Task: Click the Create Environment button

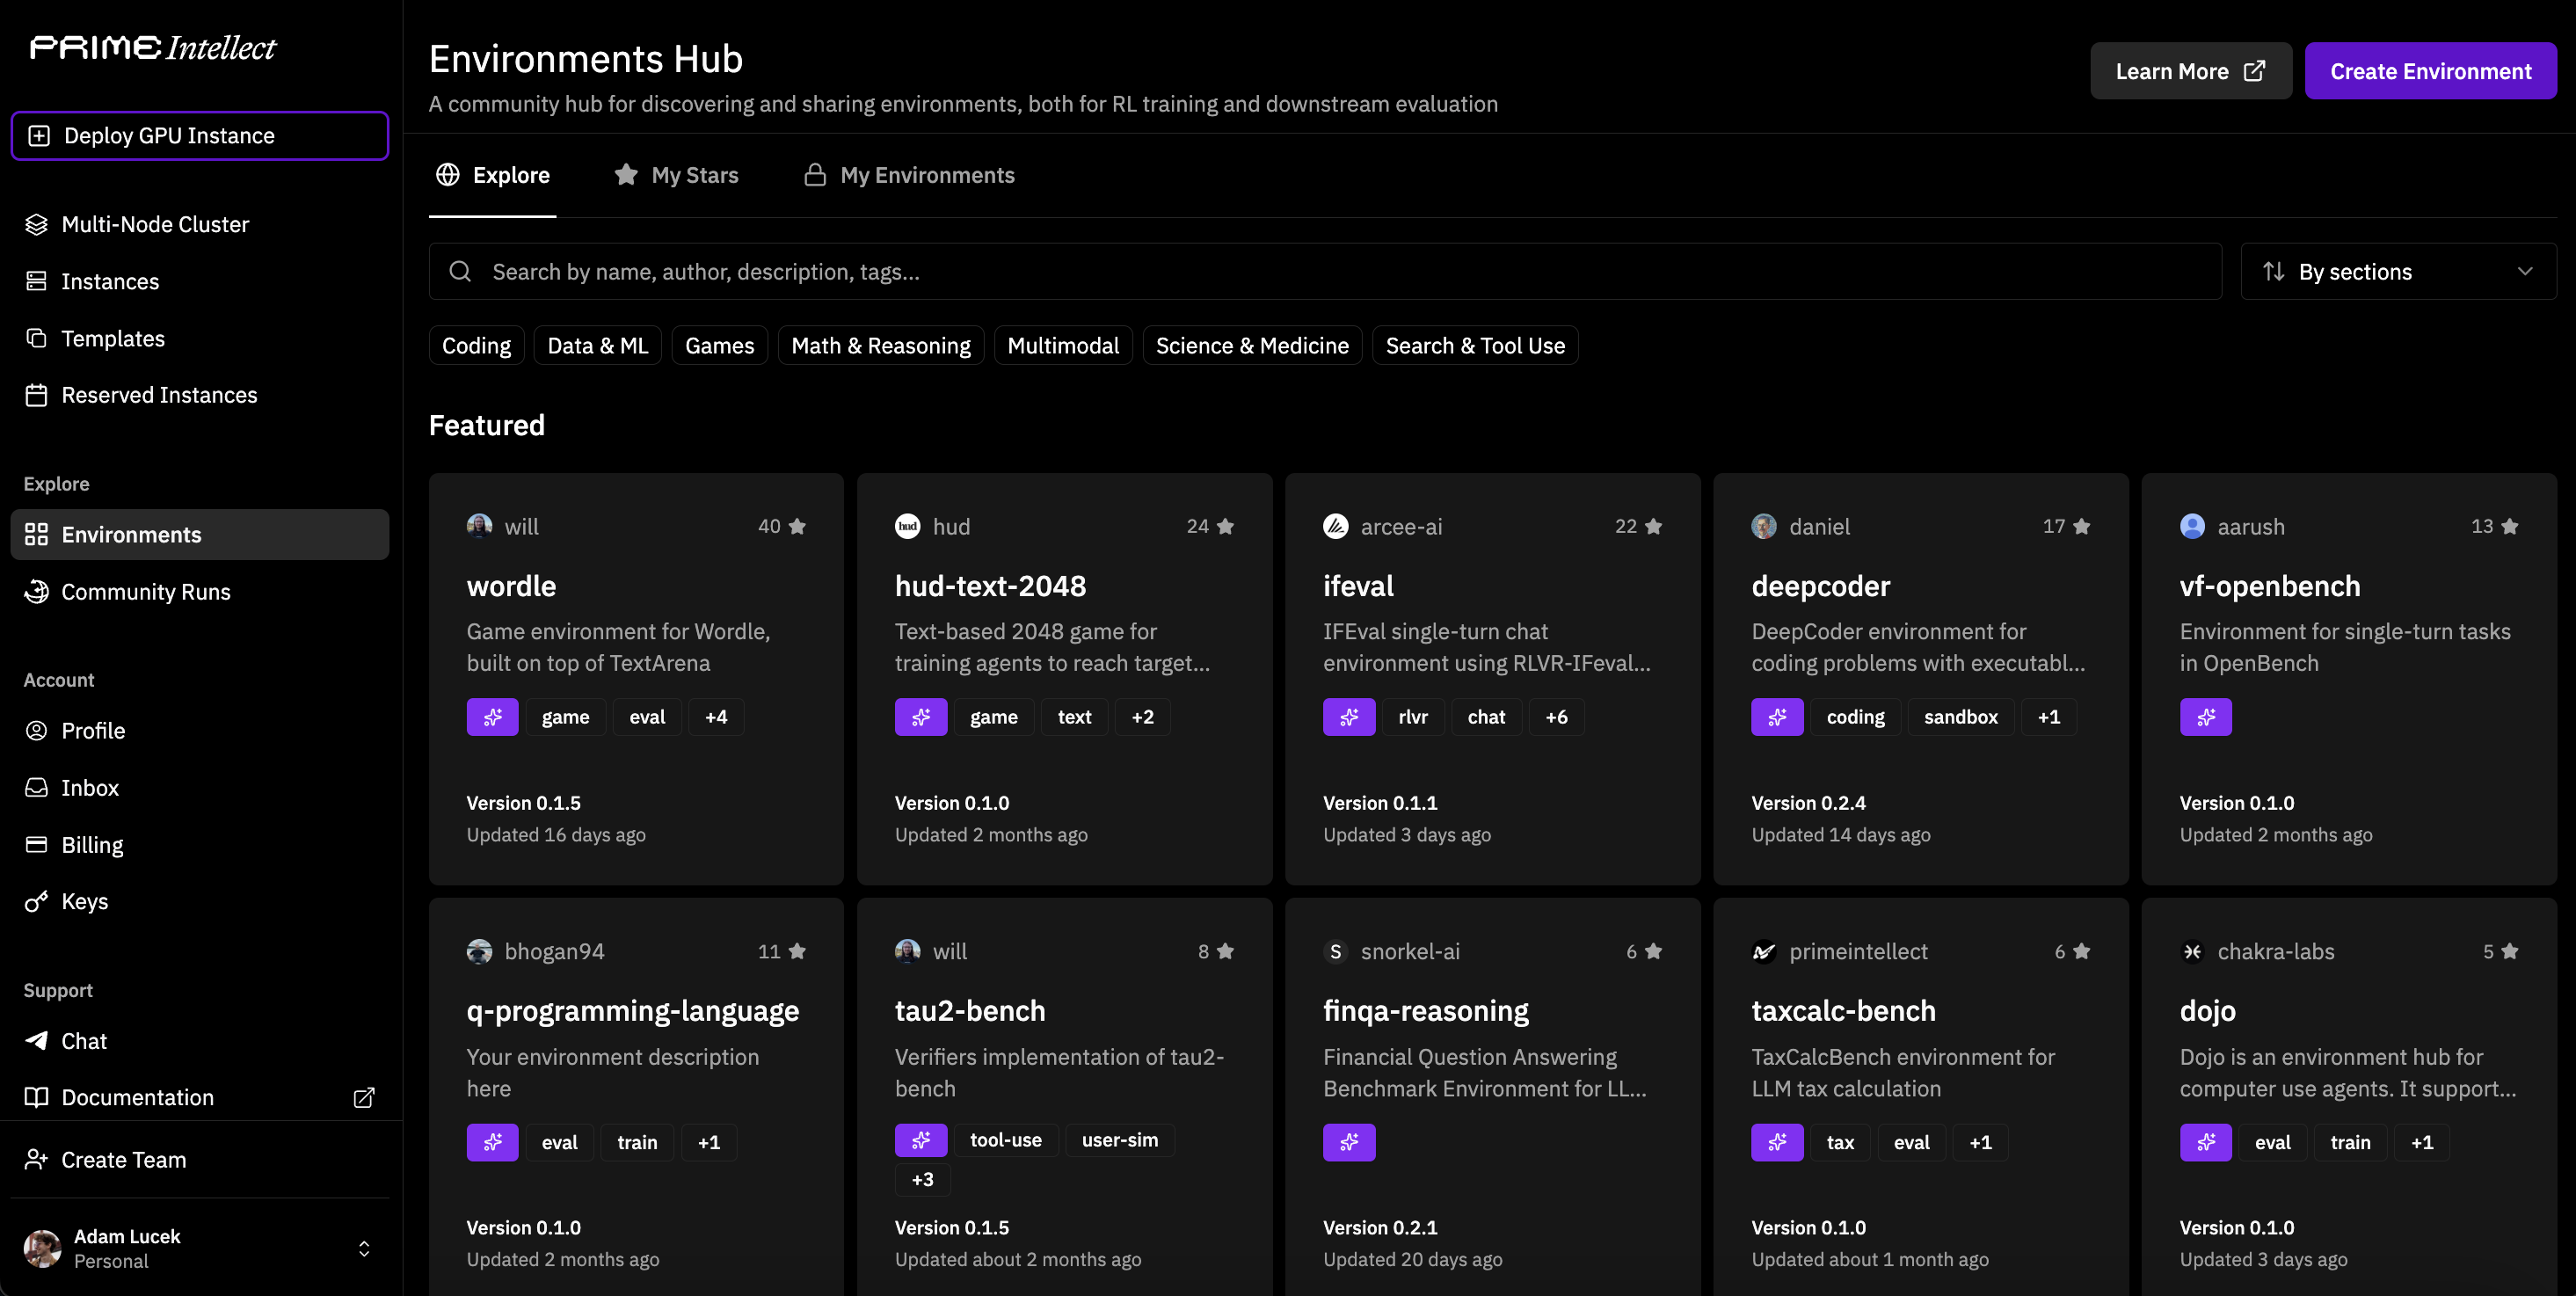Action: coord(2430,70)
